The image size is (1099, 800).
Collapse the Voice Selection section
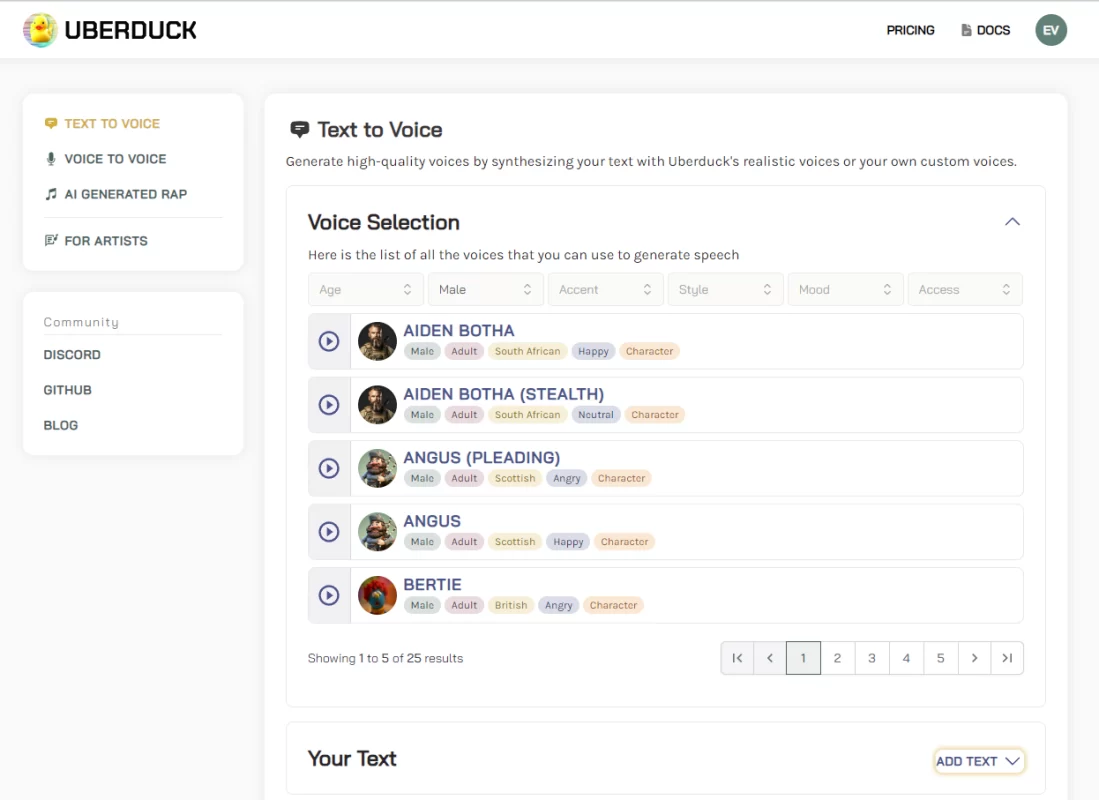coord(1012,222)
